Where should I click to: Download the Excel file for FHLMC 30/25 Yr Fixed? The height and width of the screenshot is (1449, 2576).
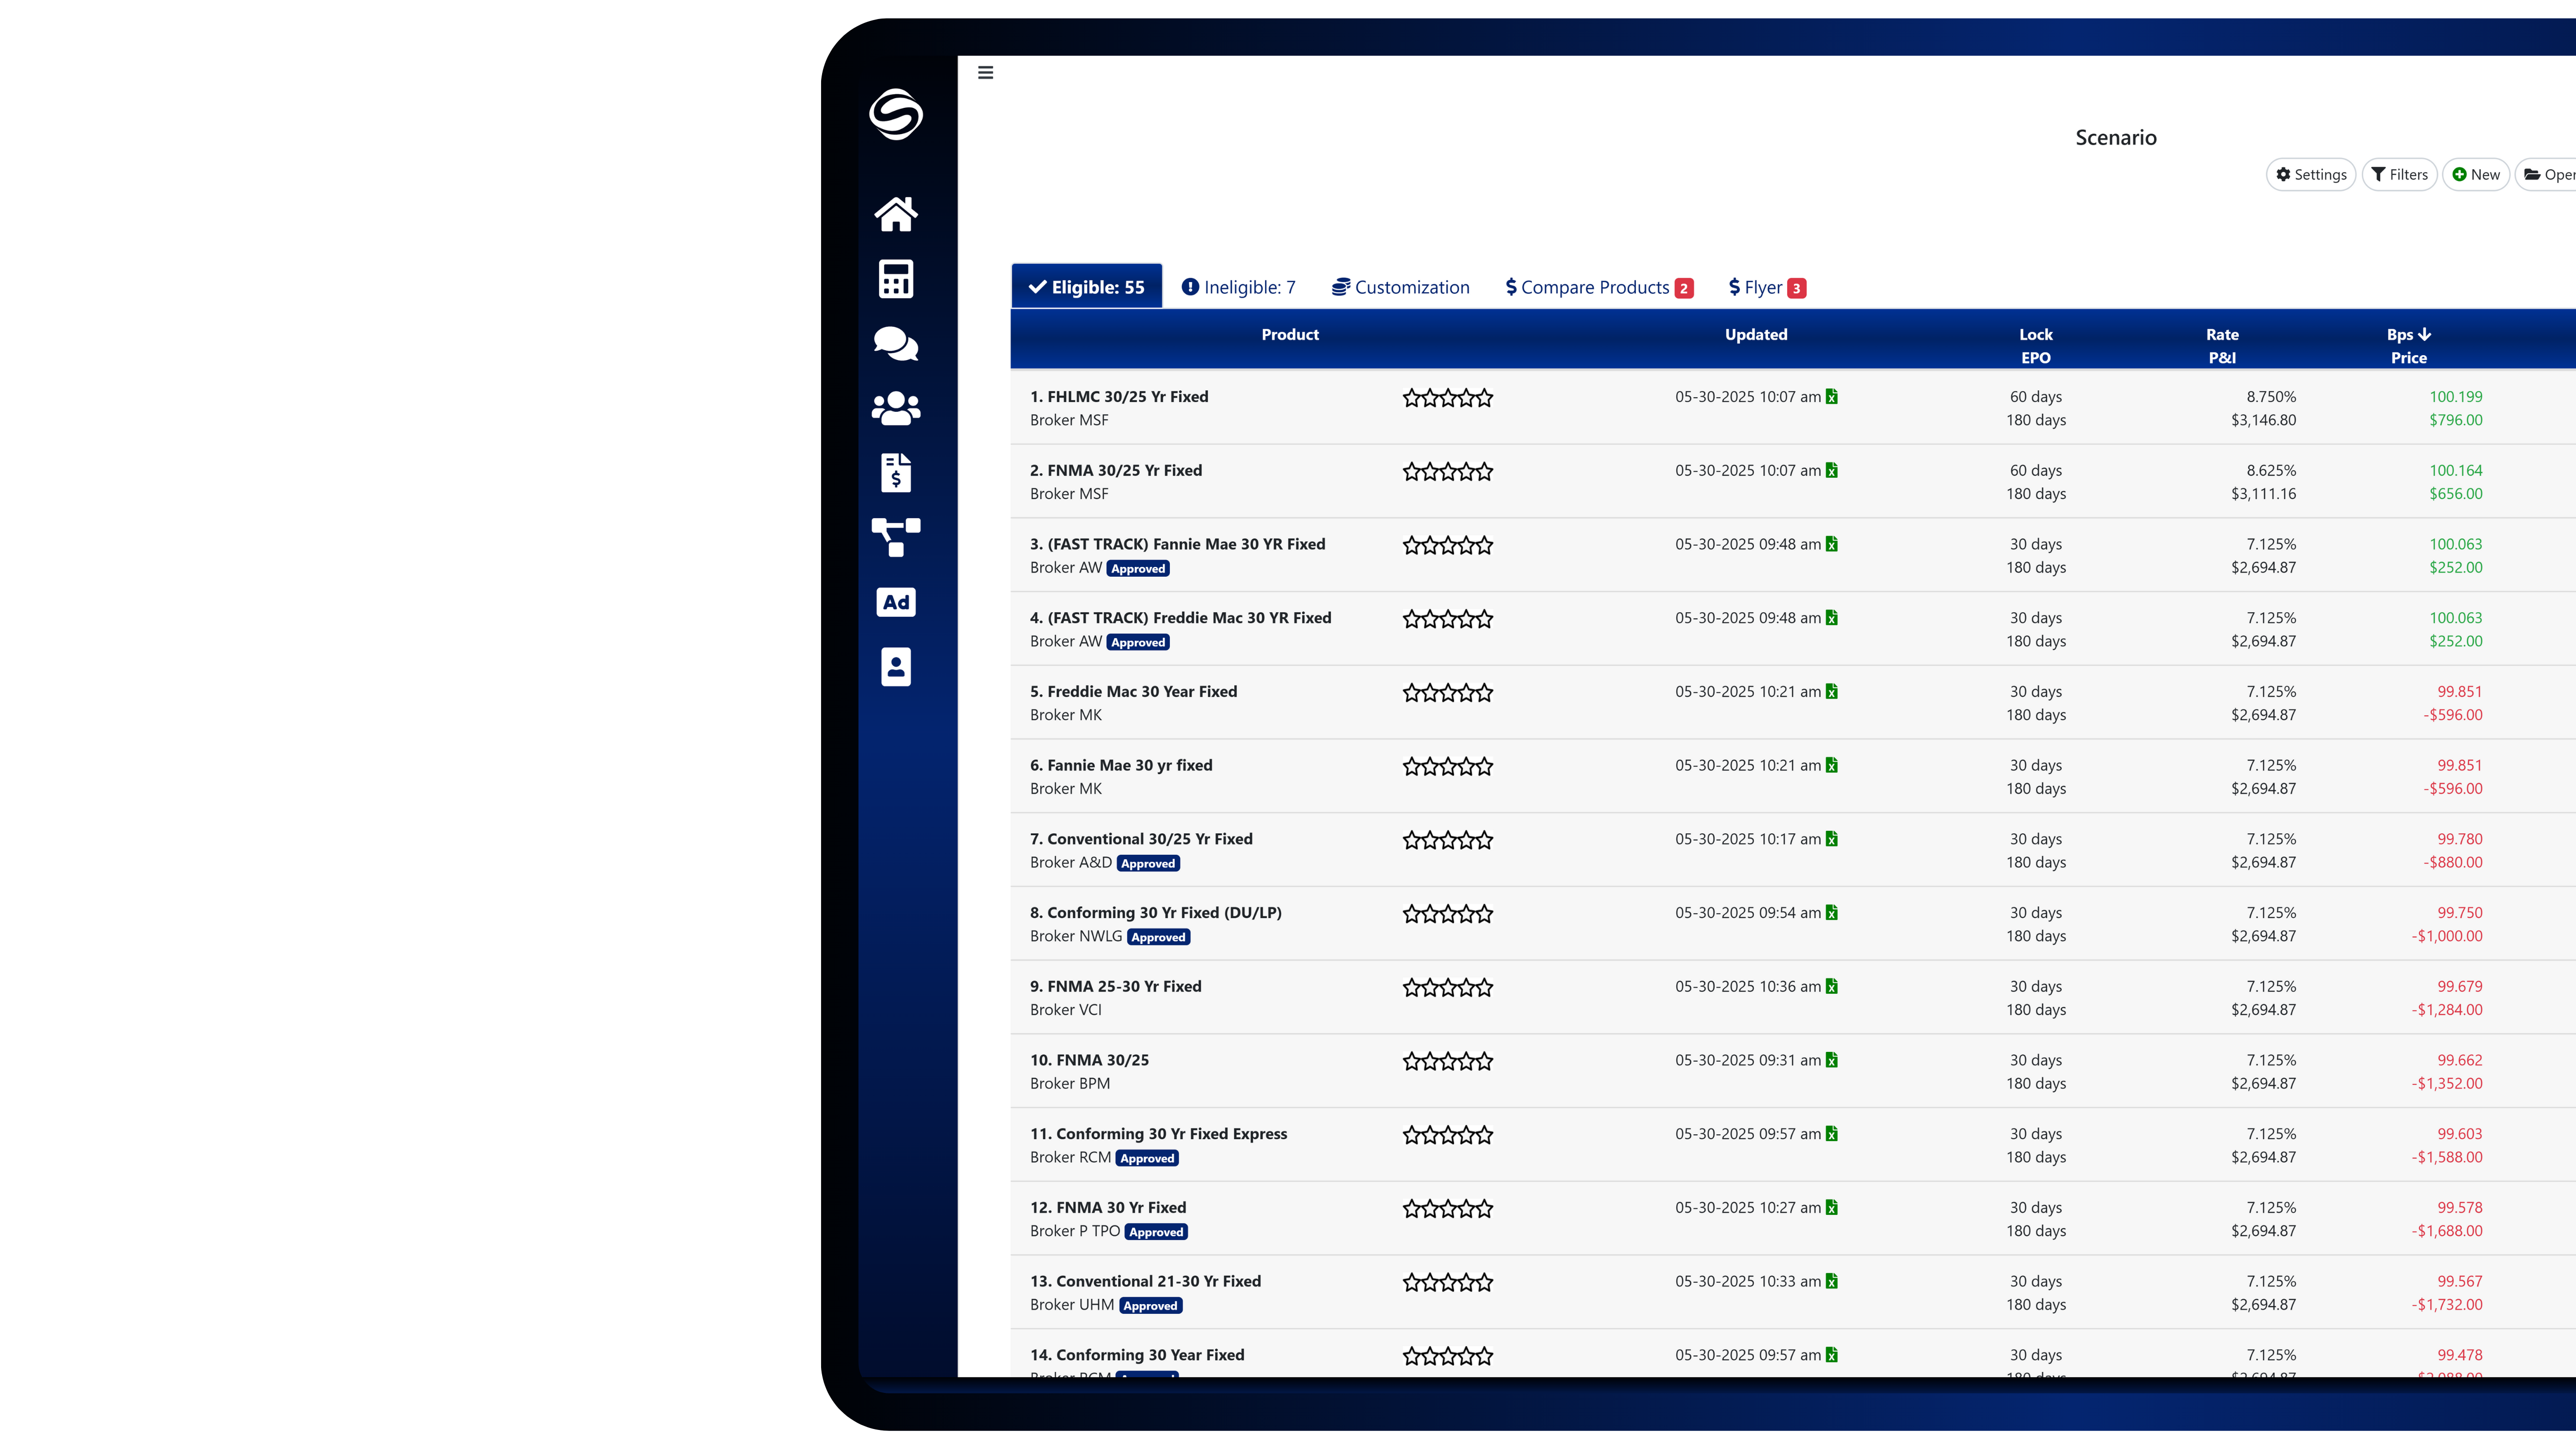click(1831, 397)
